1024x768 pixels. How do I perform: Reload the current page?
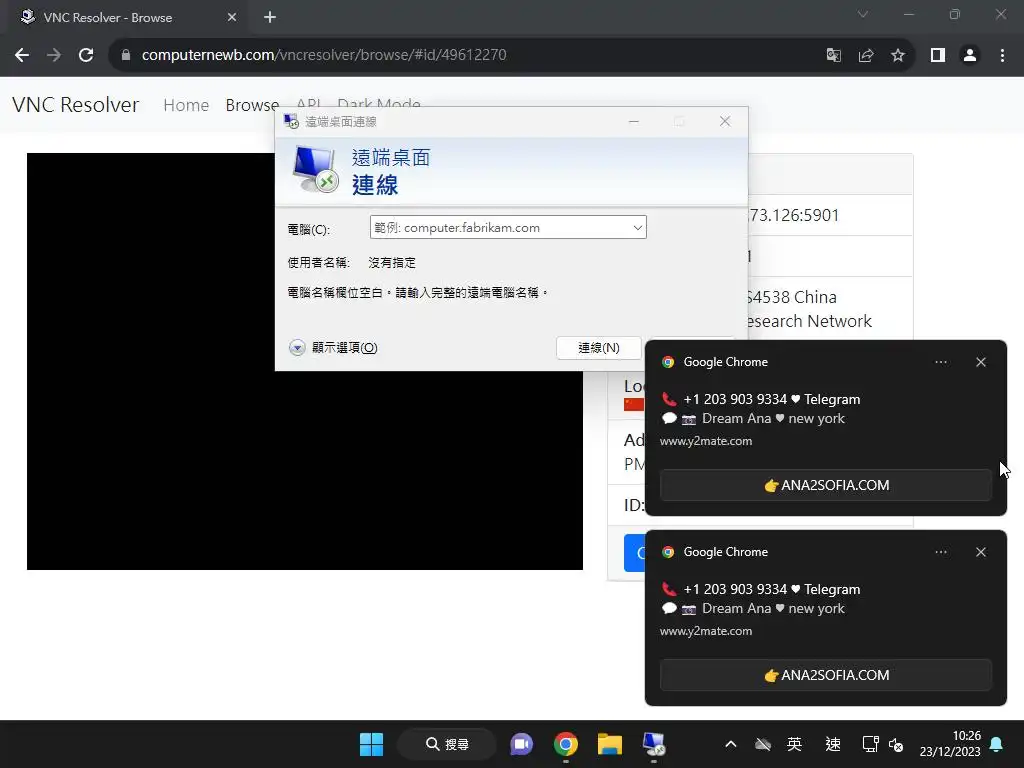click(x=86, y=55)
